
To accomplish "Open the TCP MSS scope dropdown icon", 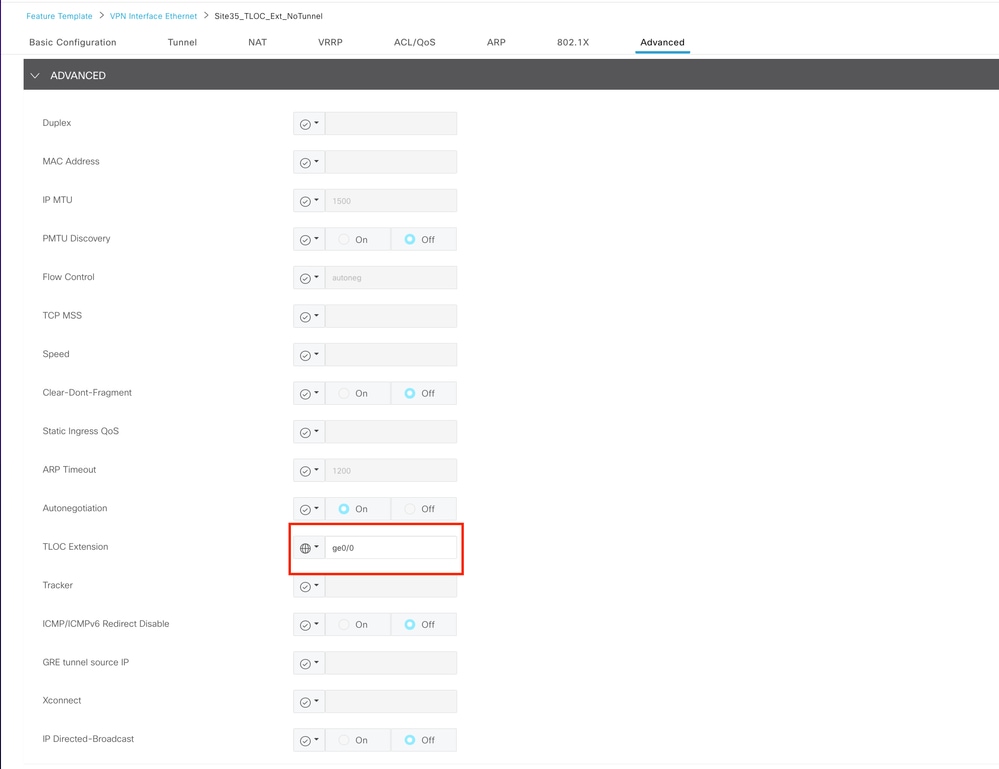I will pyautogui.click(x=309, y=317).
